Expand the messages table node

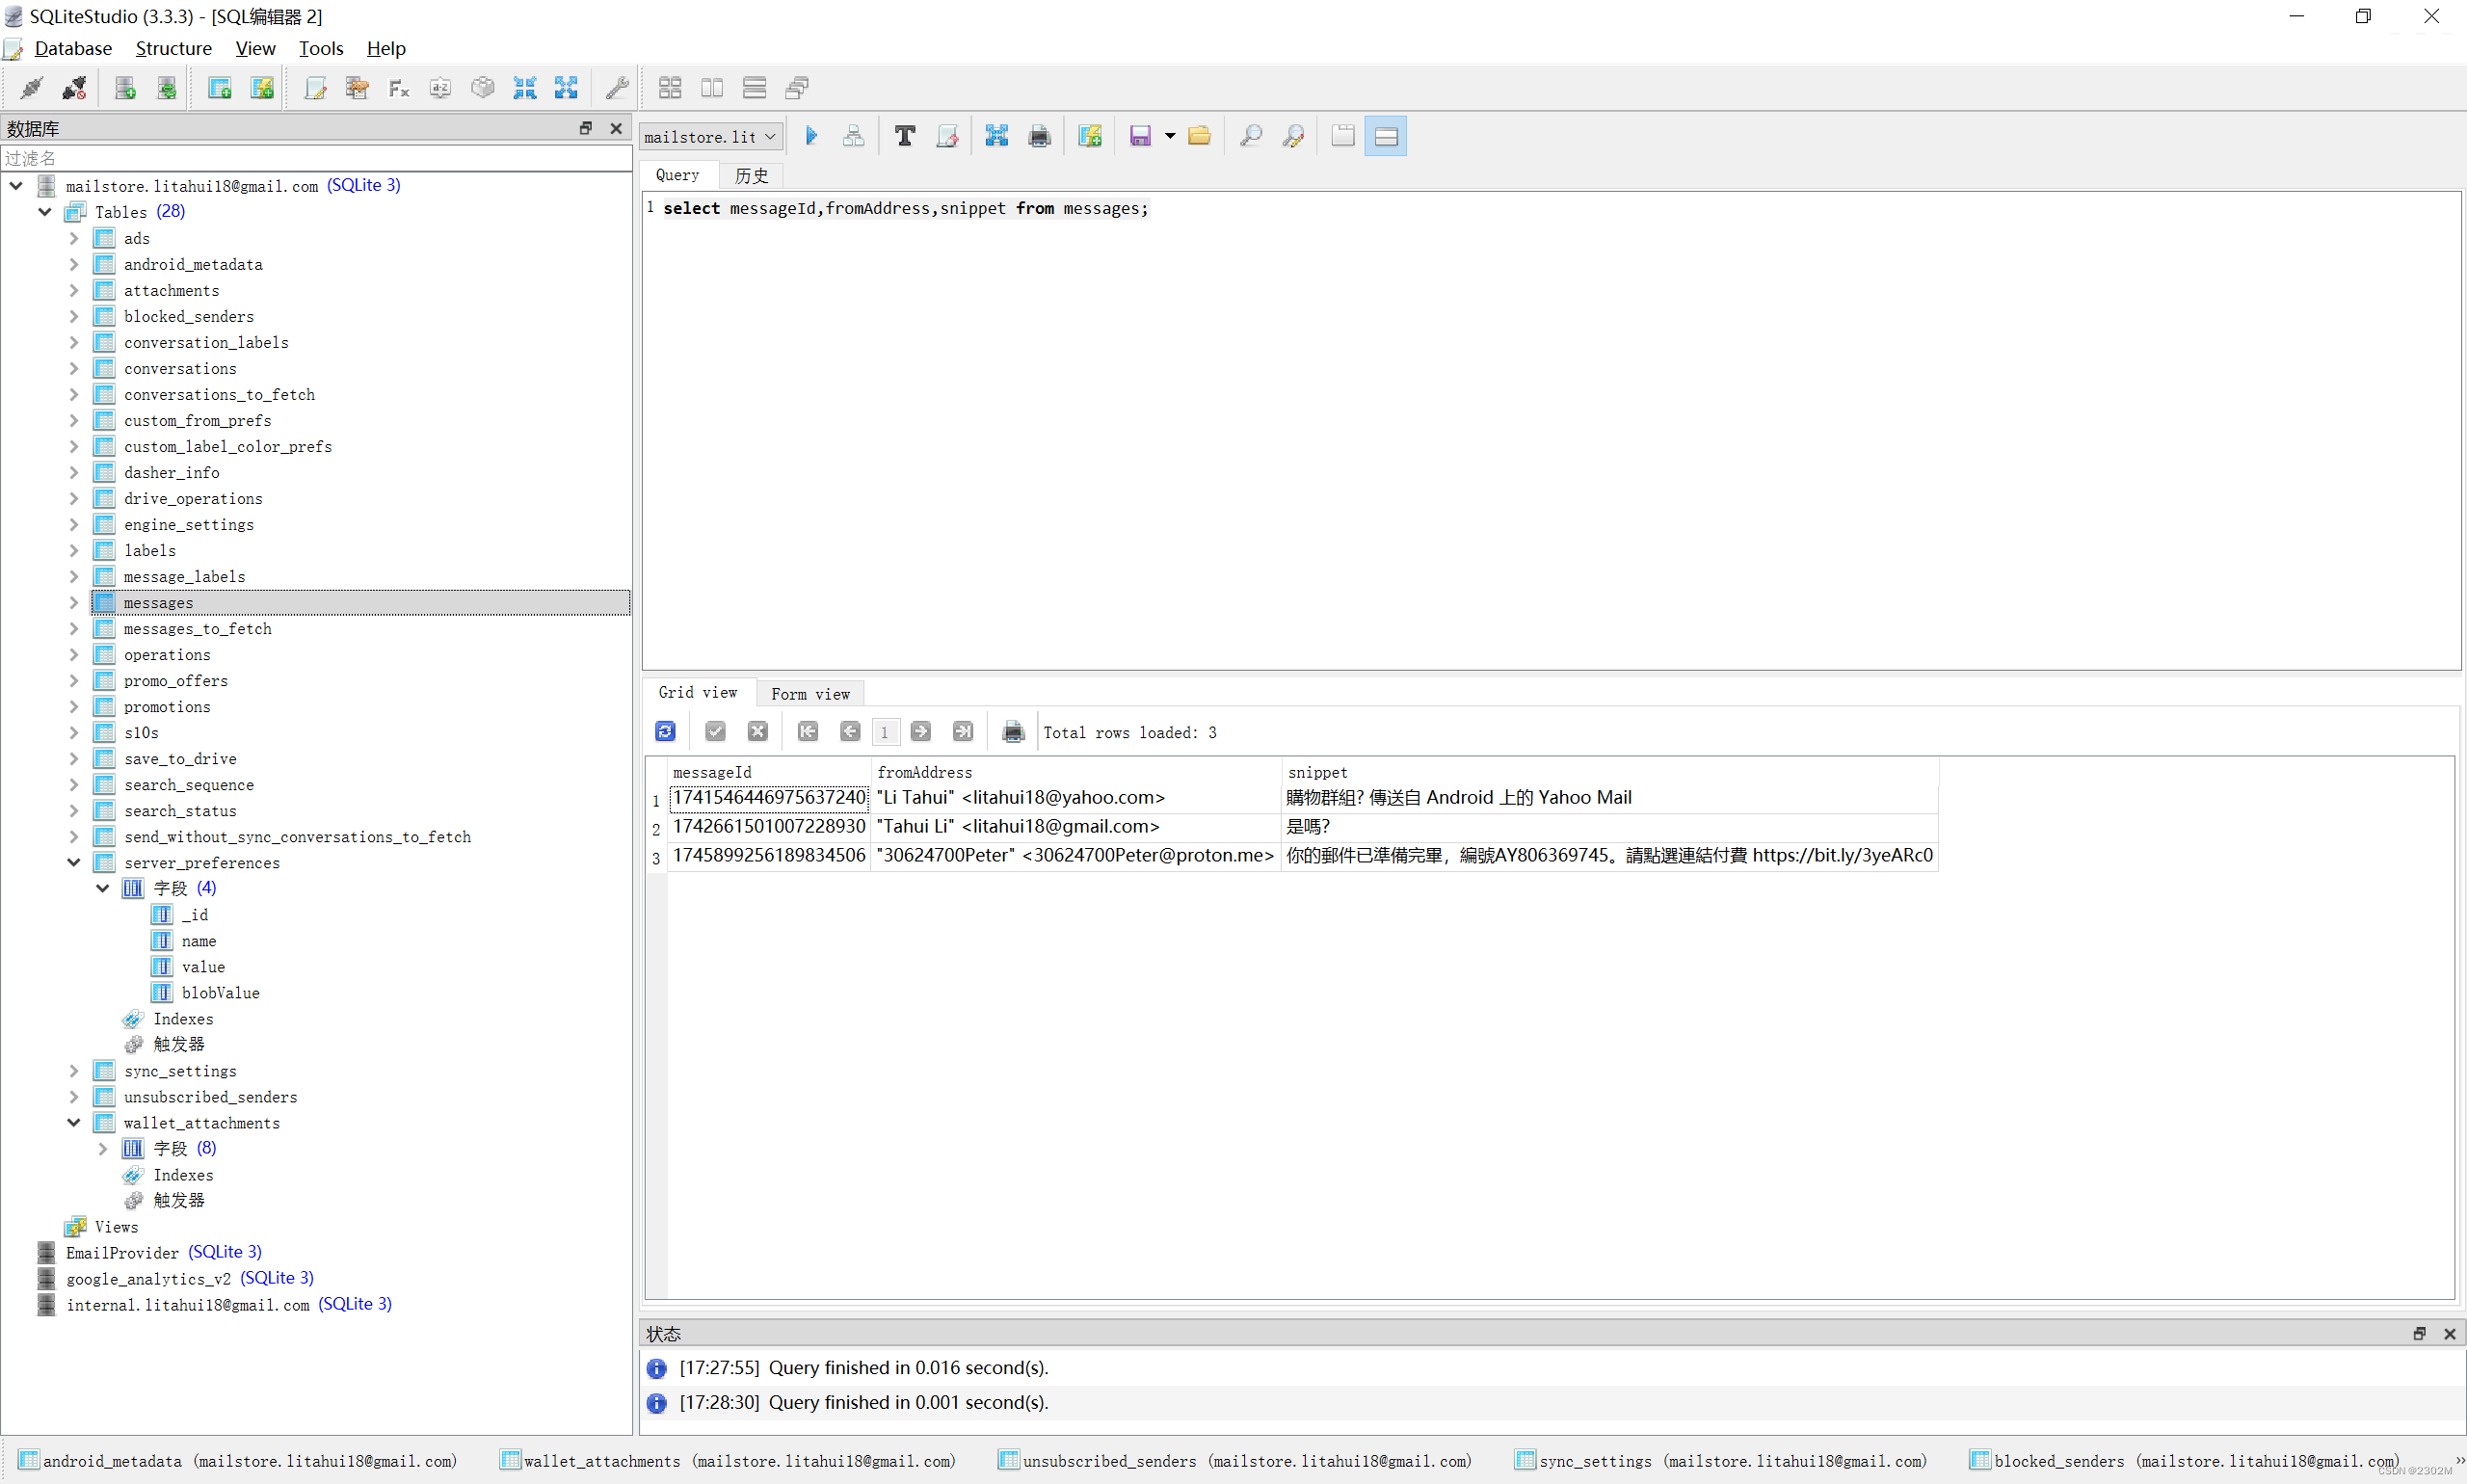[73, 602]
